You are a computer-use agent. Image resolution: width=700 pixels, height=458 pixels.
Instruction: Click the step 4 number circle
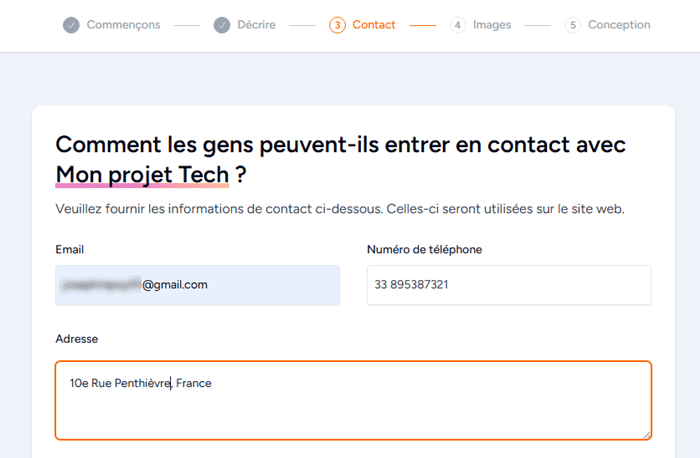click(458, 25)
